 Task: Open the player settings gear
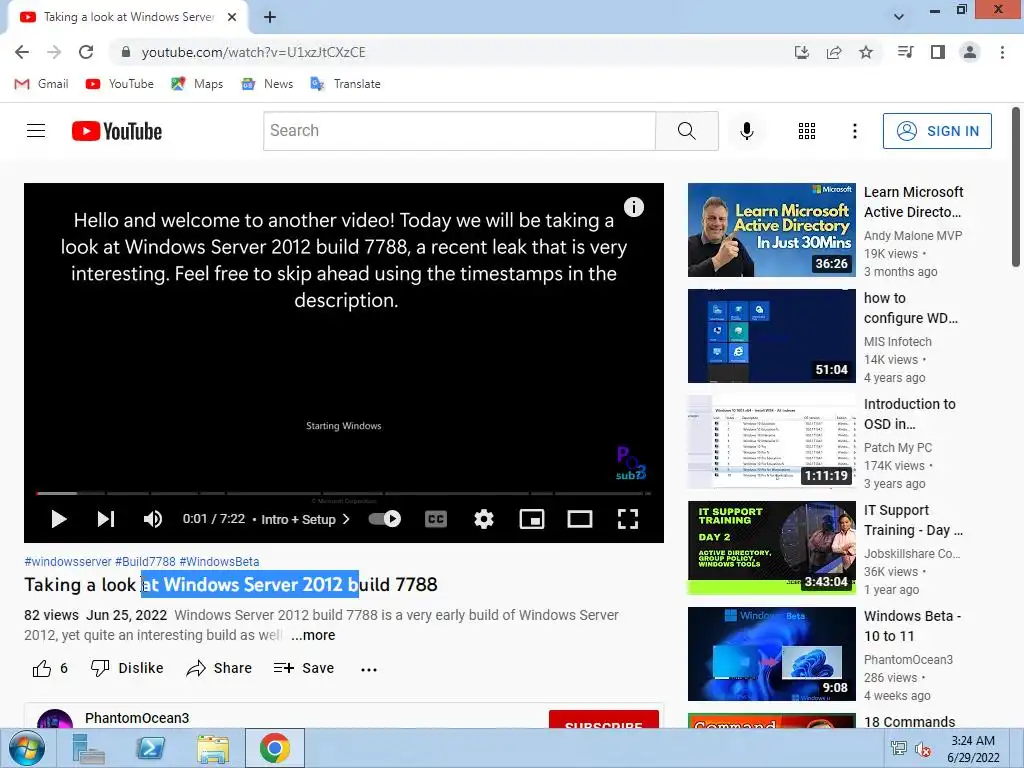click(x=484, y=519)
